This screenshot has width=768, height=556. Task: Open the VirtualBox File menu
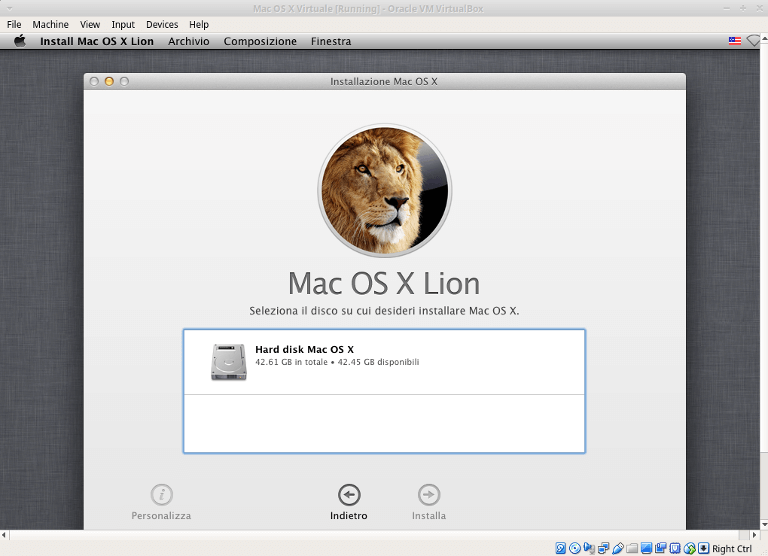pyautogui.click(x=14, y=24)
